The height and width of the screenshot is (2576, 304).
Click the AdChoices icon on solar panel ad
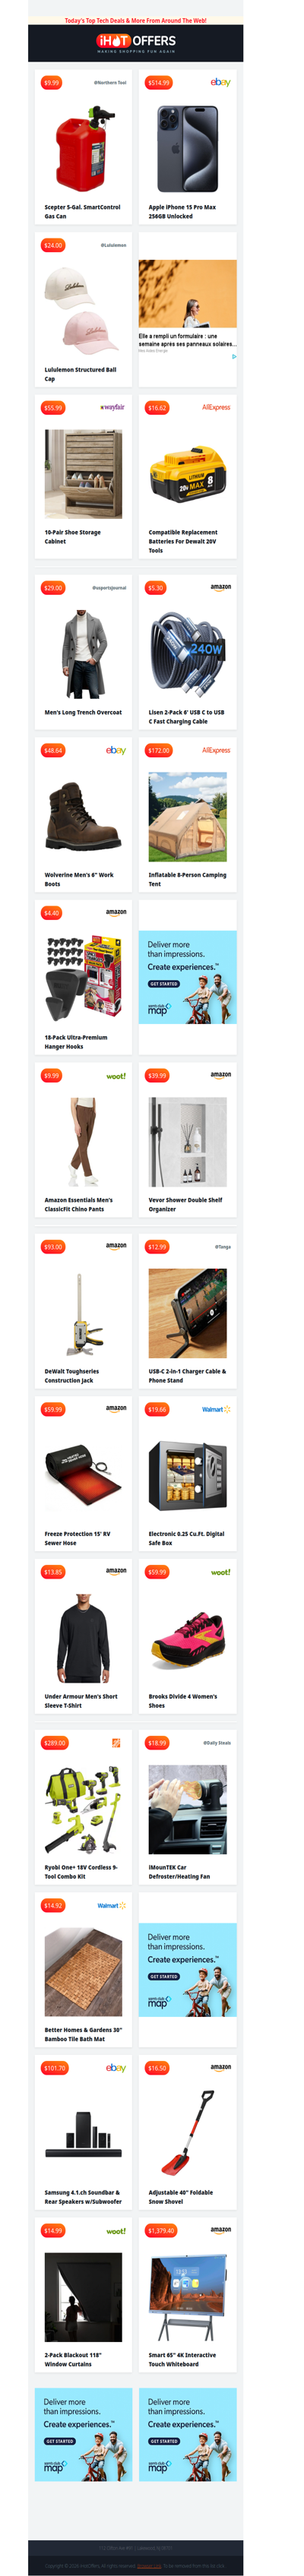(234, 356)
